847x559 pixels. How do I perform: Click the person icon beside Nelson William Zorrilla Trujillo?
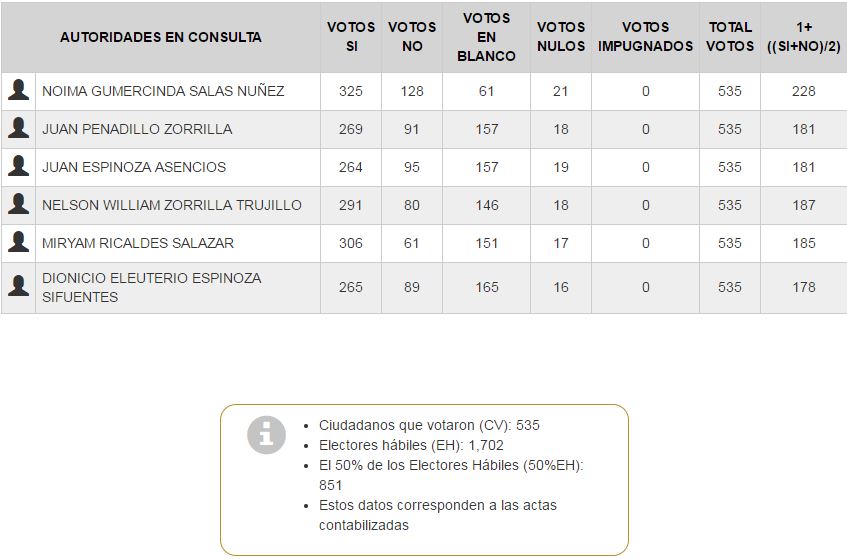(x=18, y=205)
